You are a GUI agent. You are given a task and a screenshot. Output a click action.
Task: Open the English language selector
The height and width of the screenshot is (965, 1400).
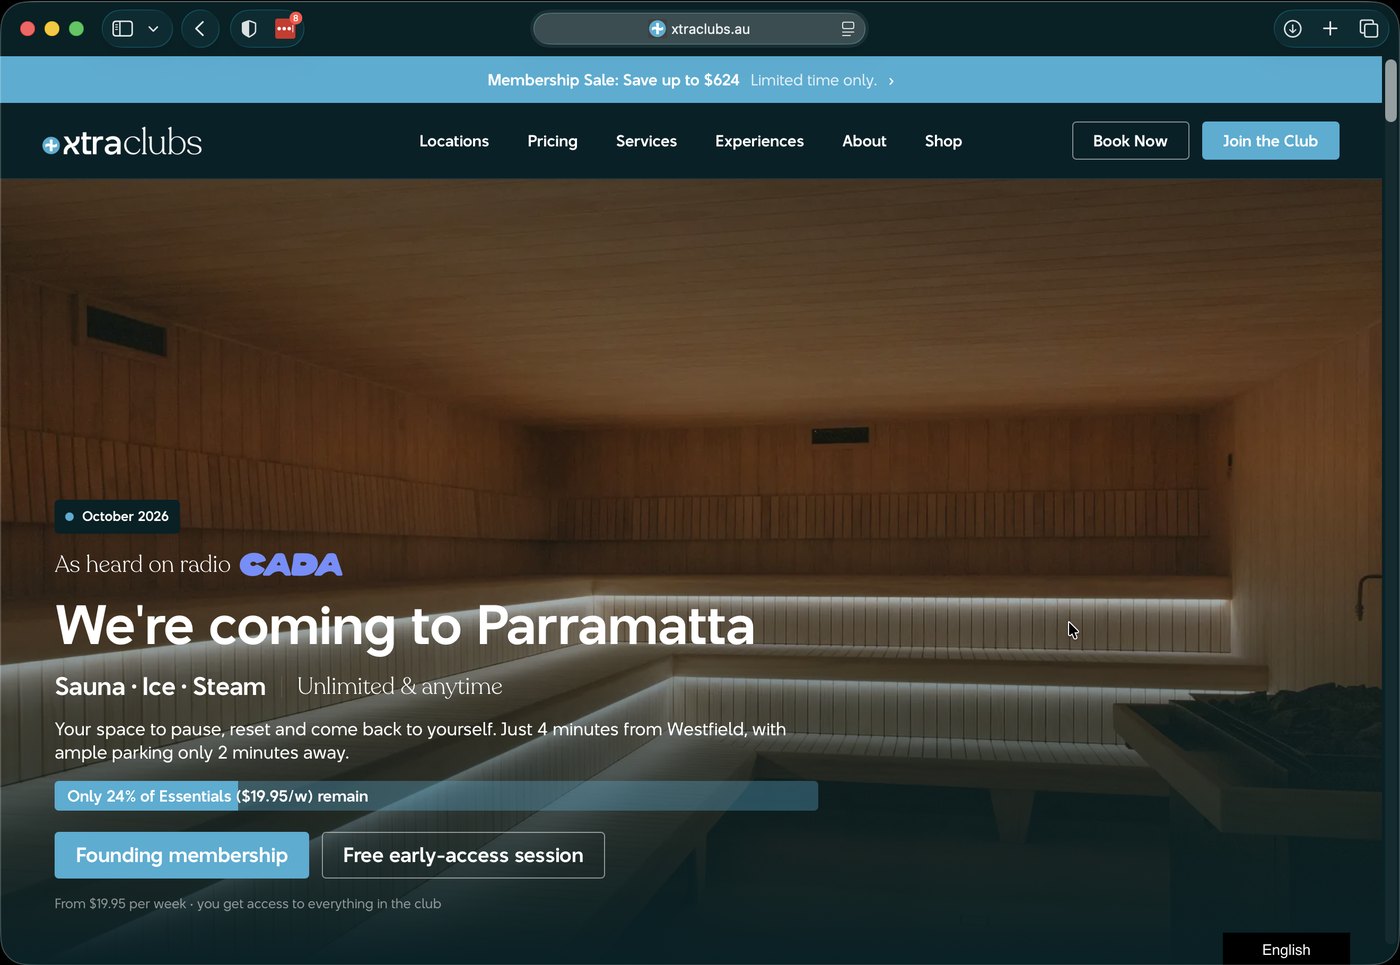1286,949
